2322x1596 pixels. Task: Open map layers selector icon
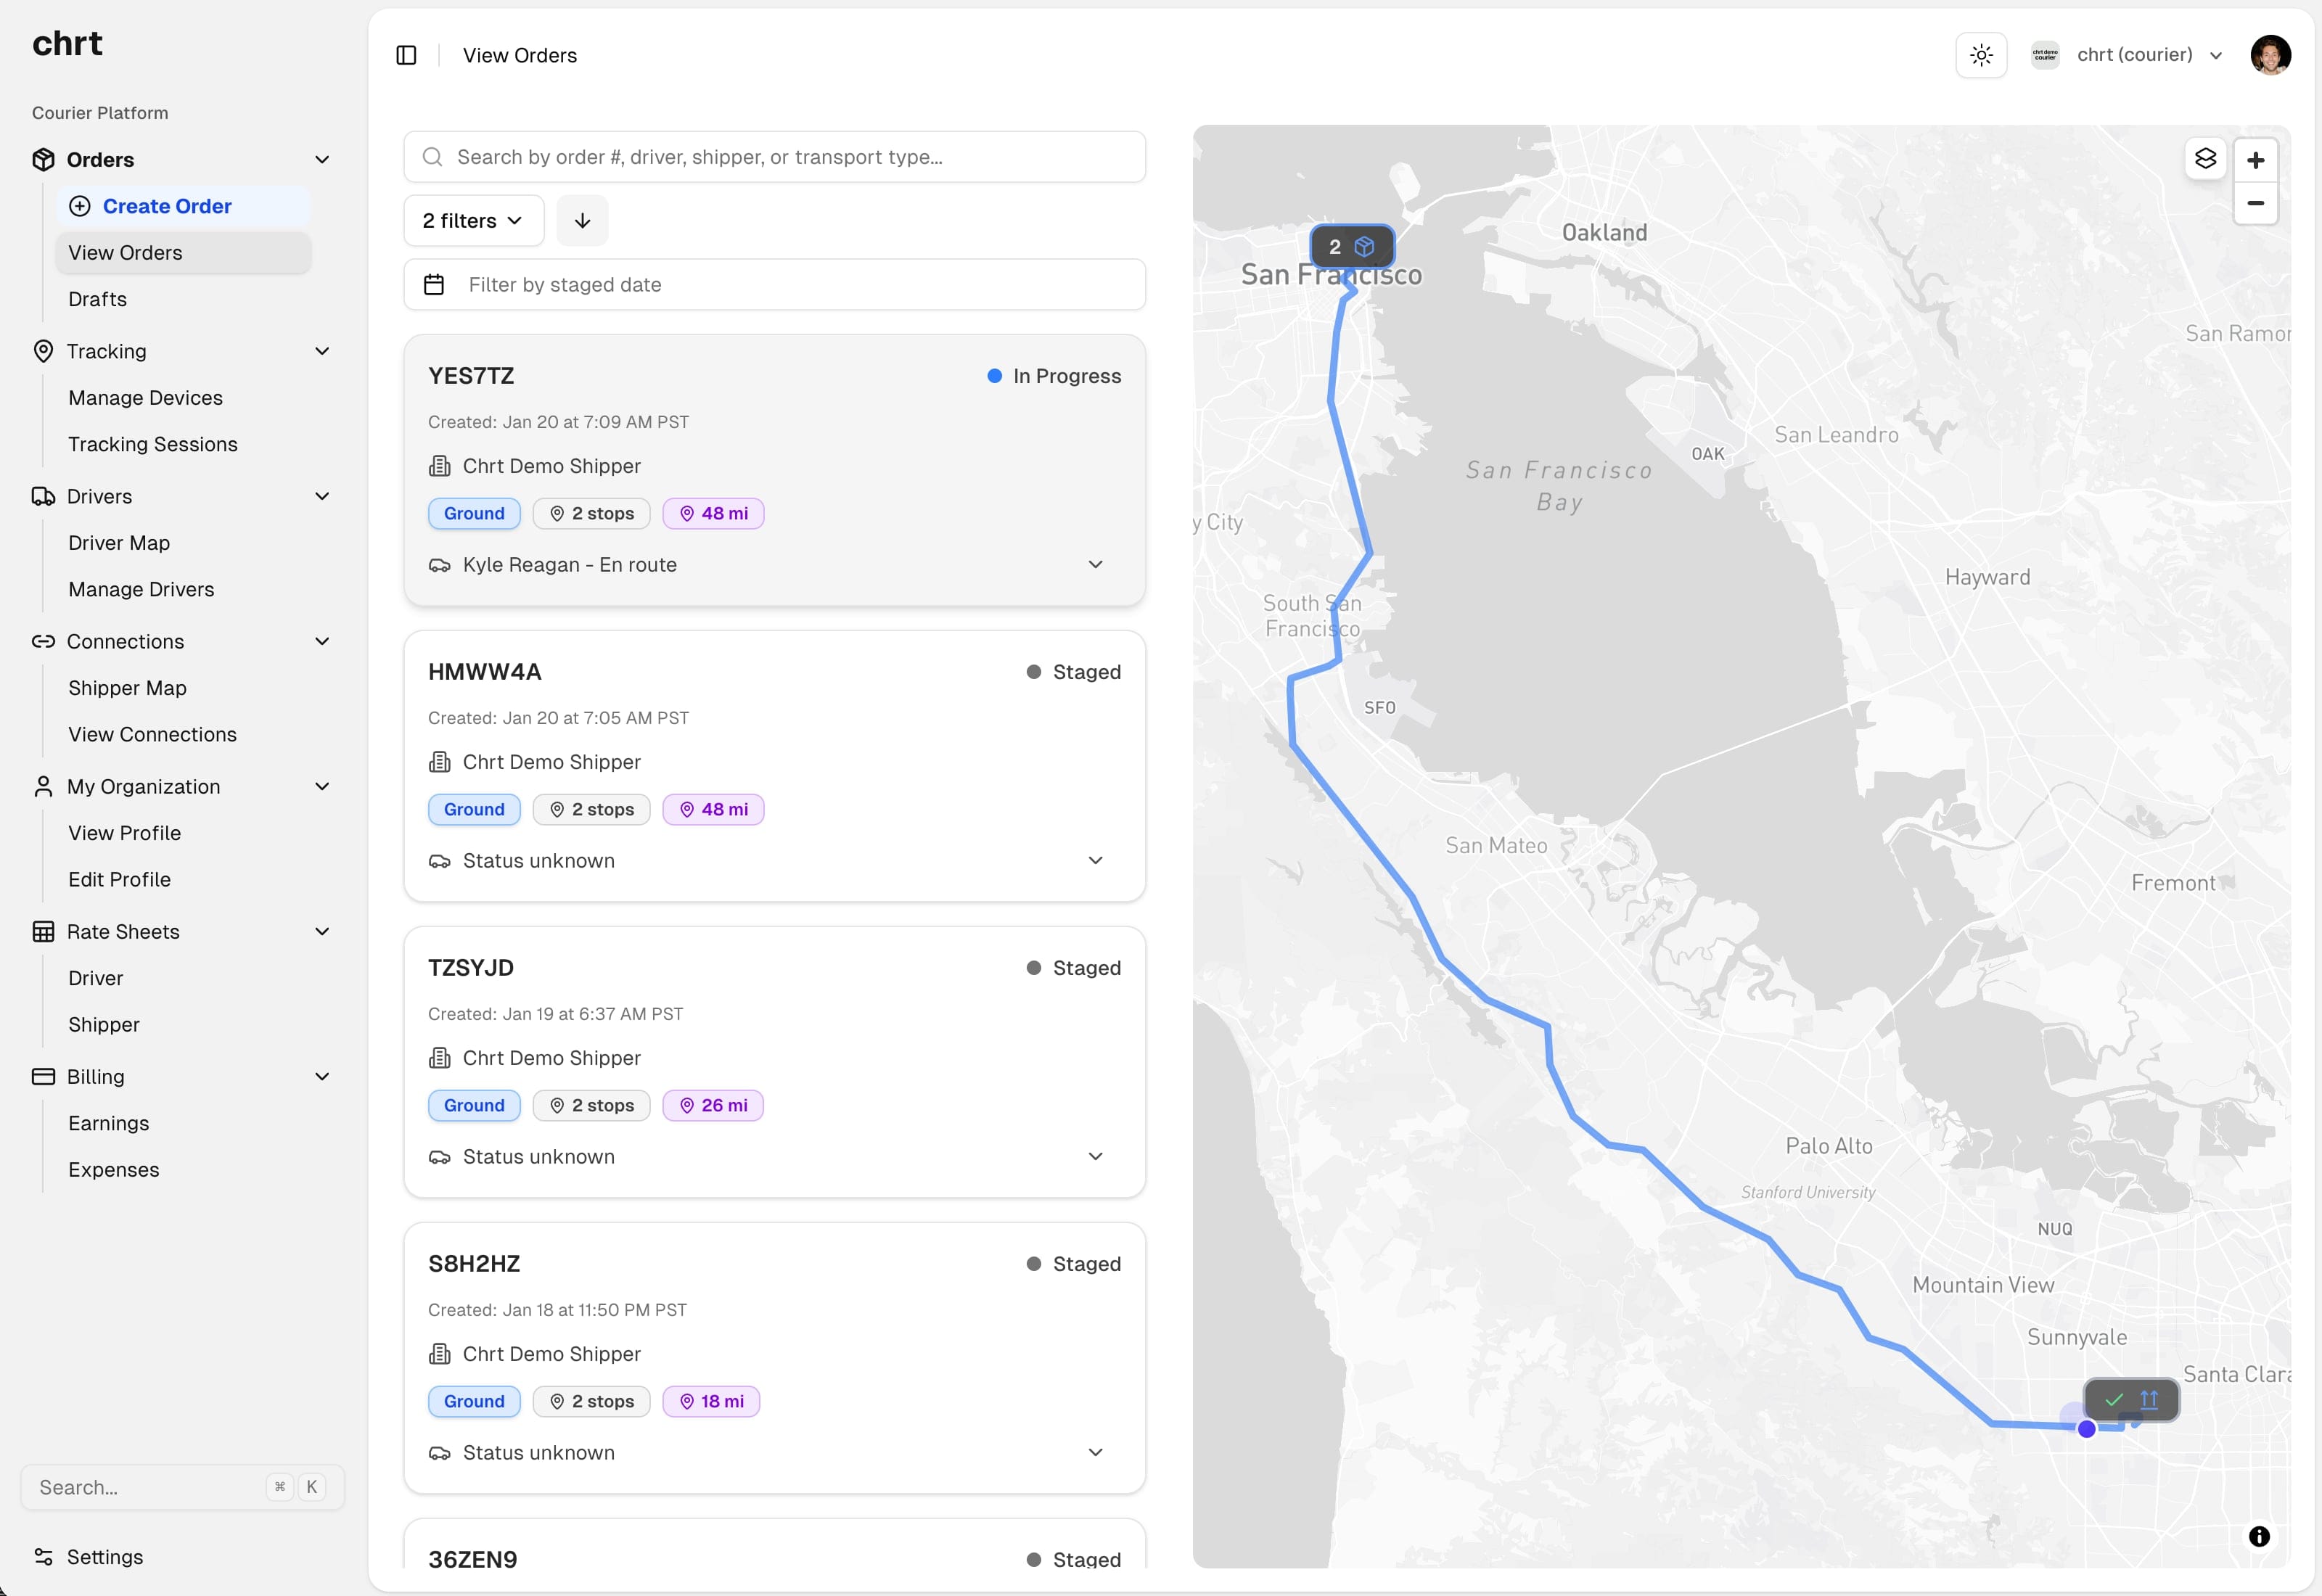(2205, 159)
